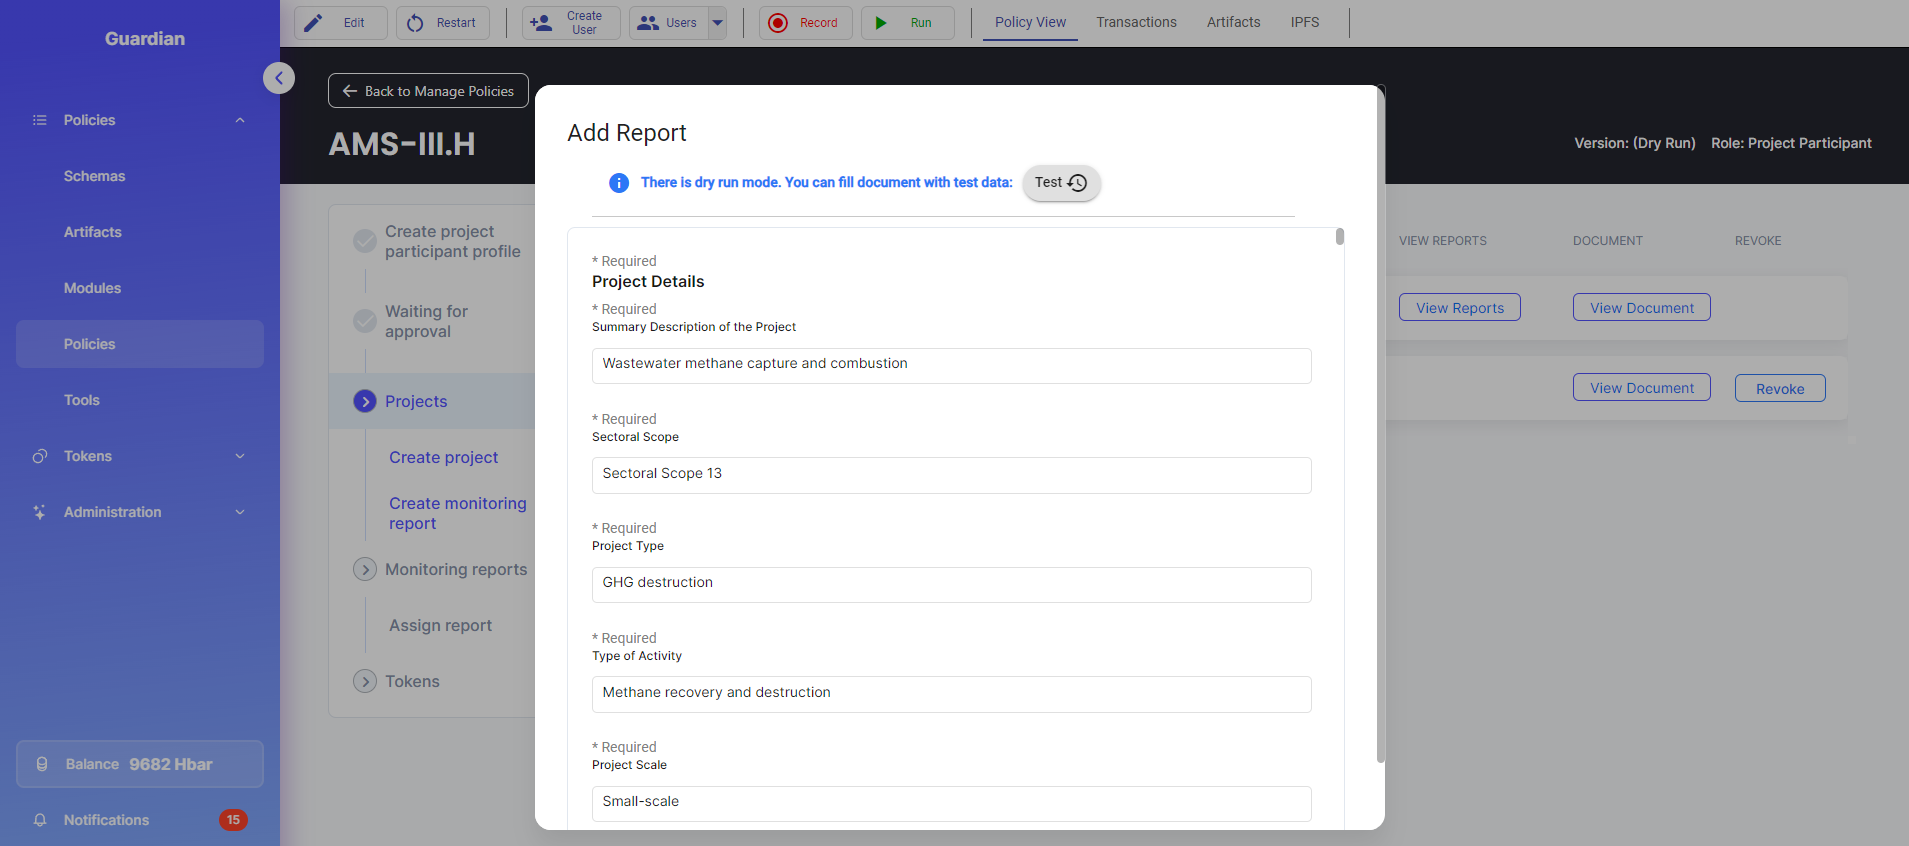Open the Users dropdown arrow
Screen dimensions: 1909x846
717,23
